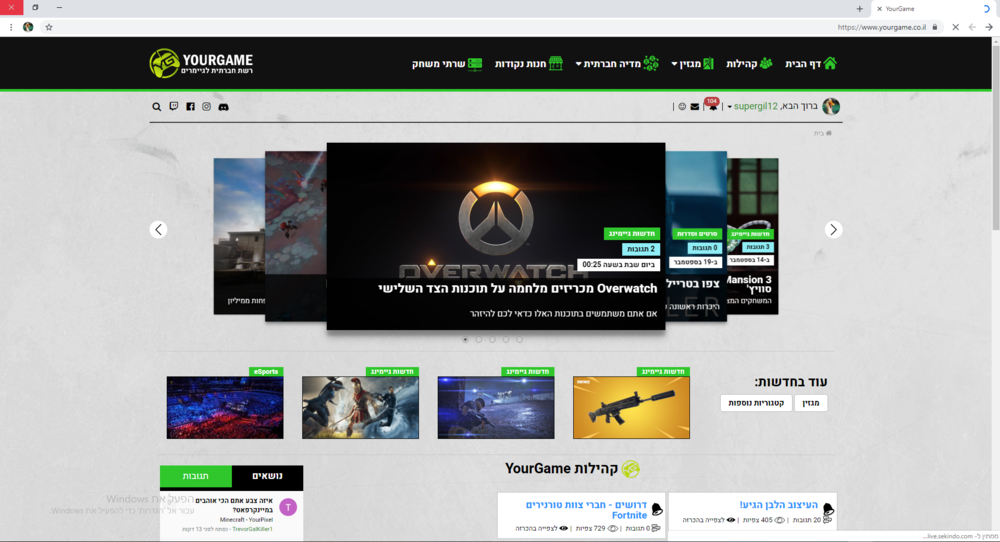1000x542 pixels.
Task: Switch to the תגובות tab
Action: pos(196,476)
